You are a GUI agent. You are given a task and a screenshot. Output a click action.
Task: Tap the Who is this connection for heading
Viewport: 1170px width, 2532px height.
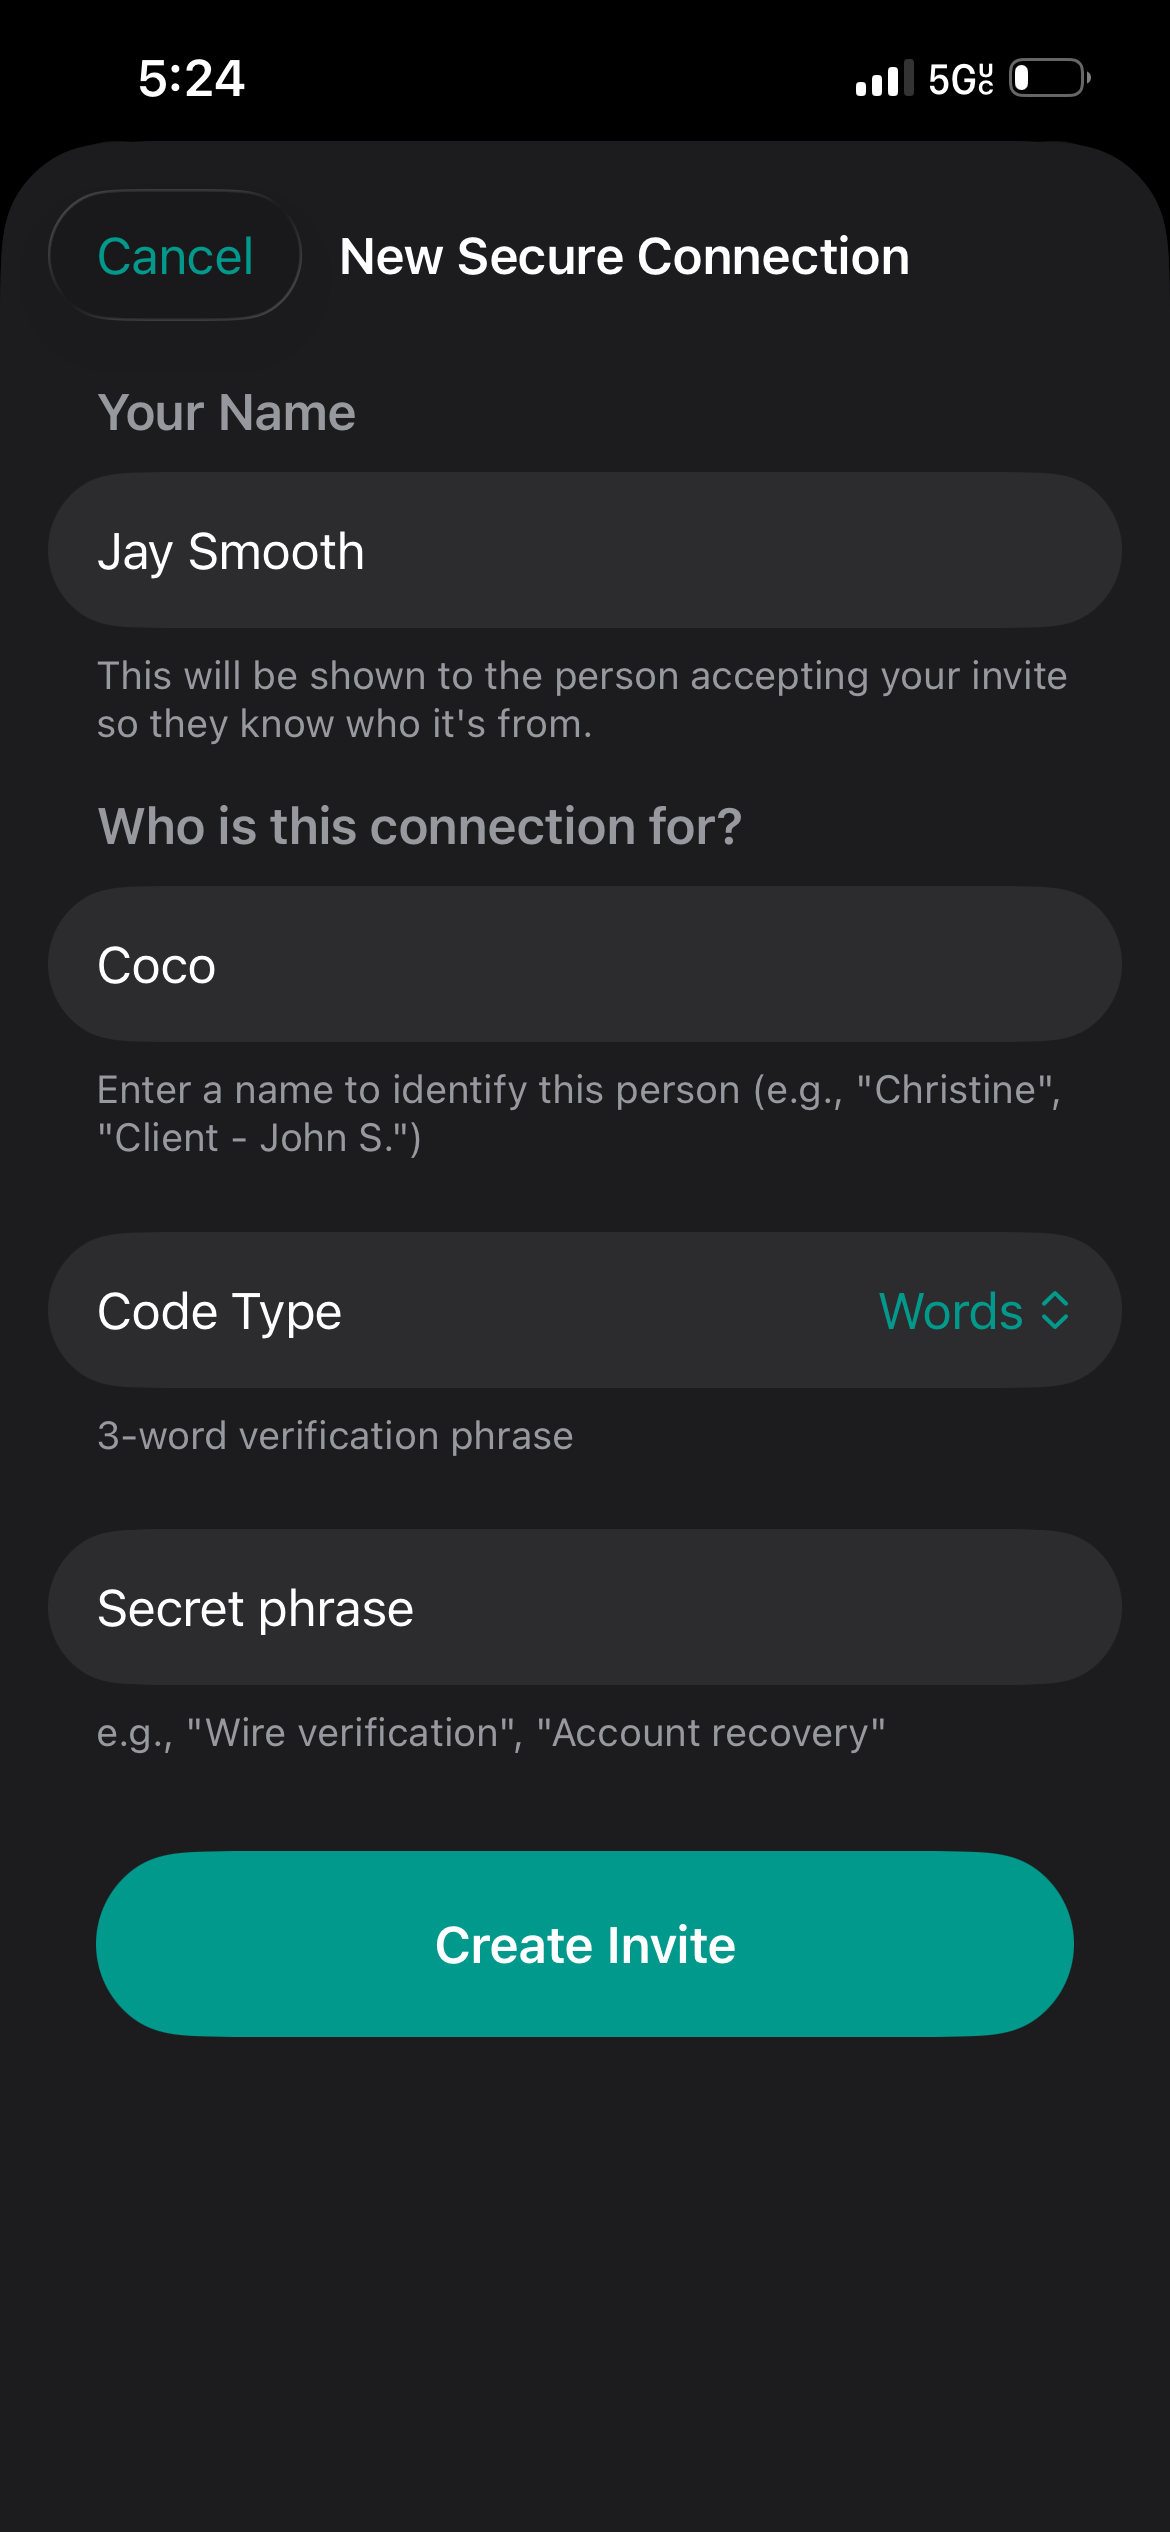pyautogui.click(x=421, y=825)
